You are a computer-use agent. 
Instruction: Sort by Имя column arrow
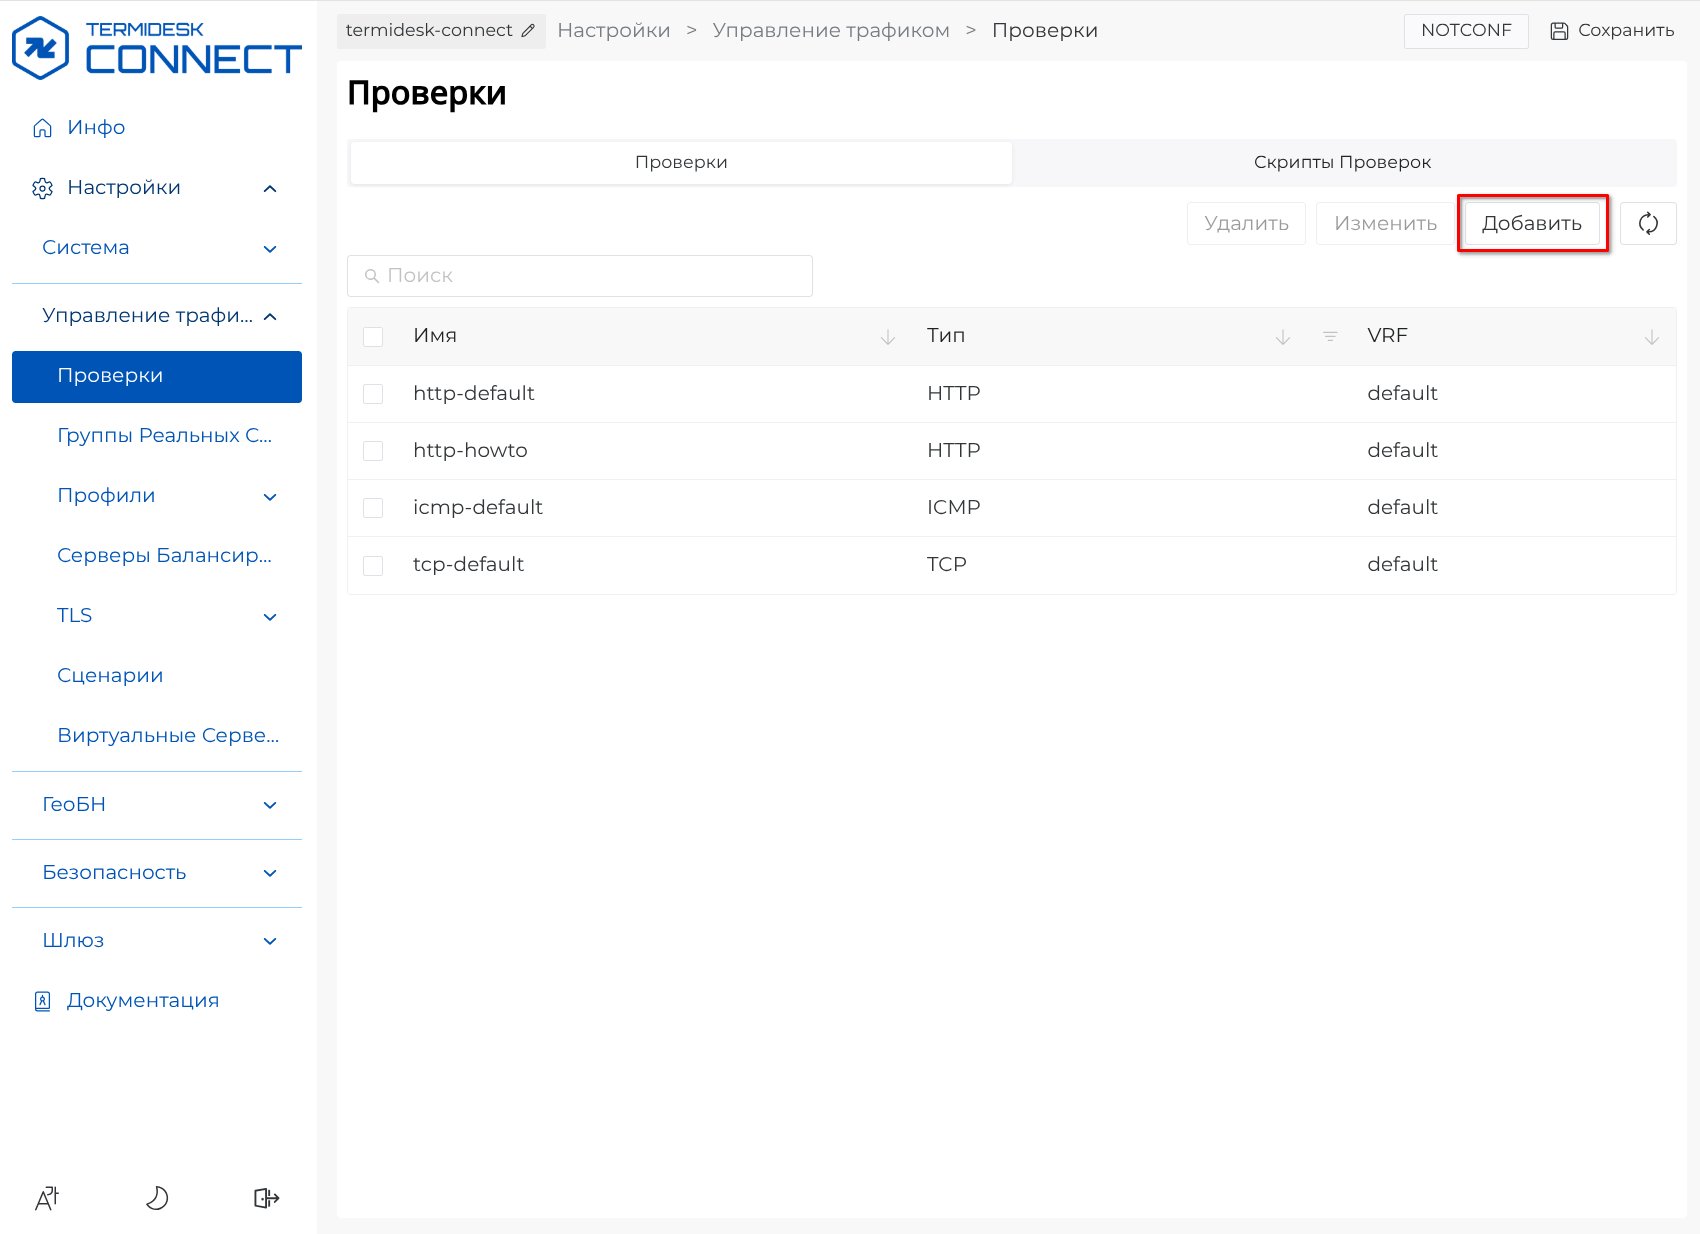tap(887, 337)
